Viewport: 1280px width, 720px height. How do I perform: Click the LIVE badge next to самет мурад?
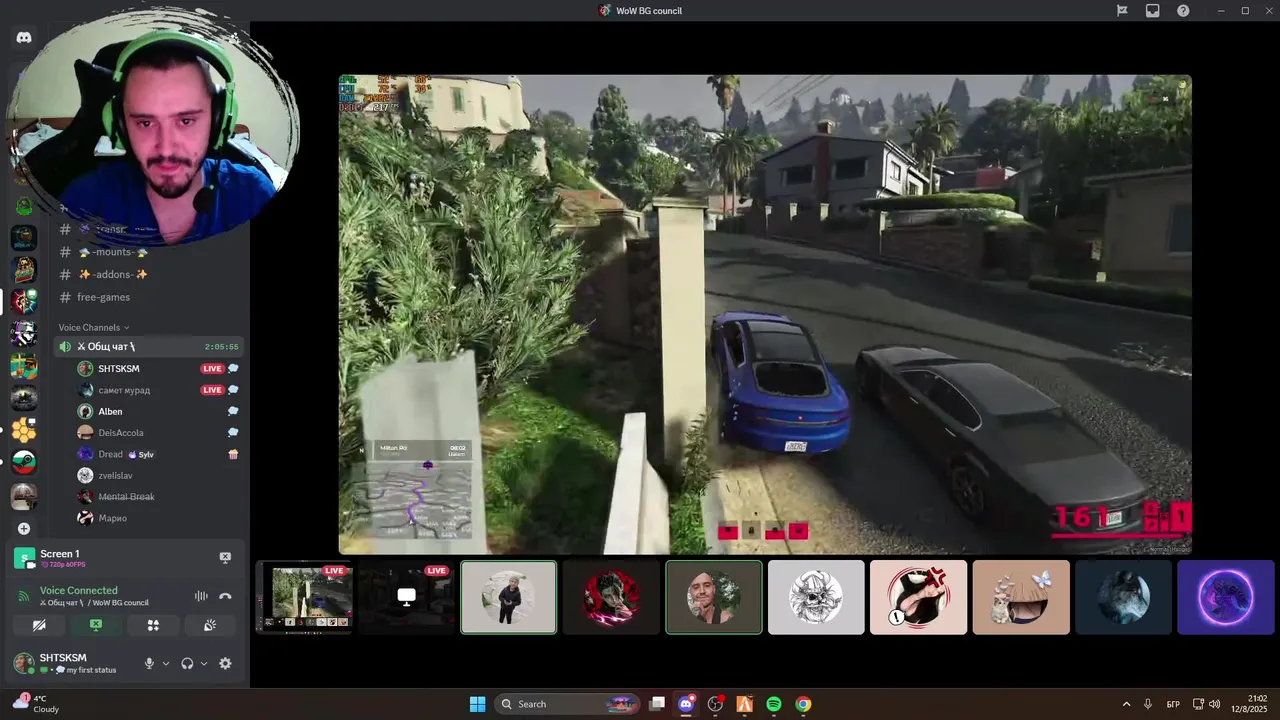coord(212,390)
